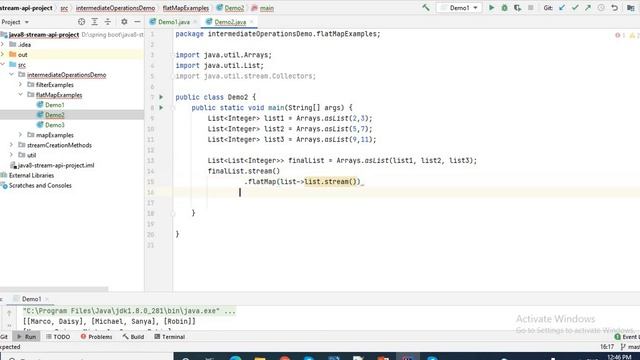Screen dimensions: 640x360
Task: Open Project panel gear options
Action: point(124,22)
